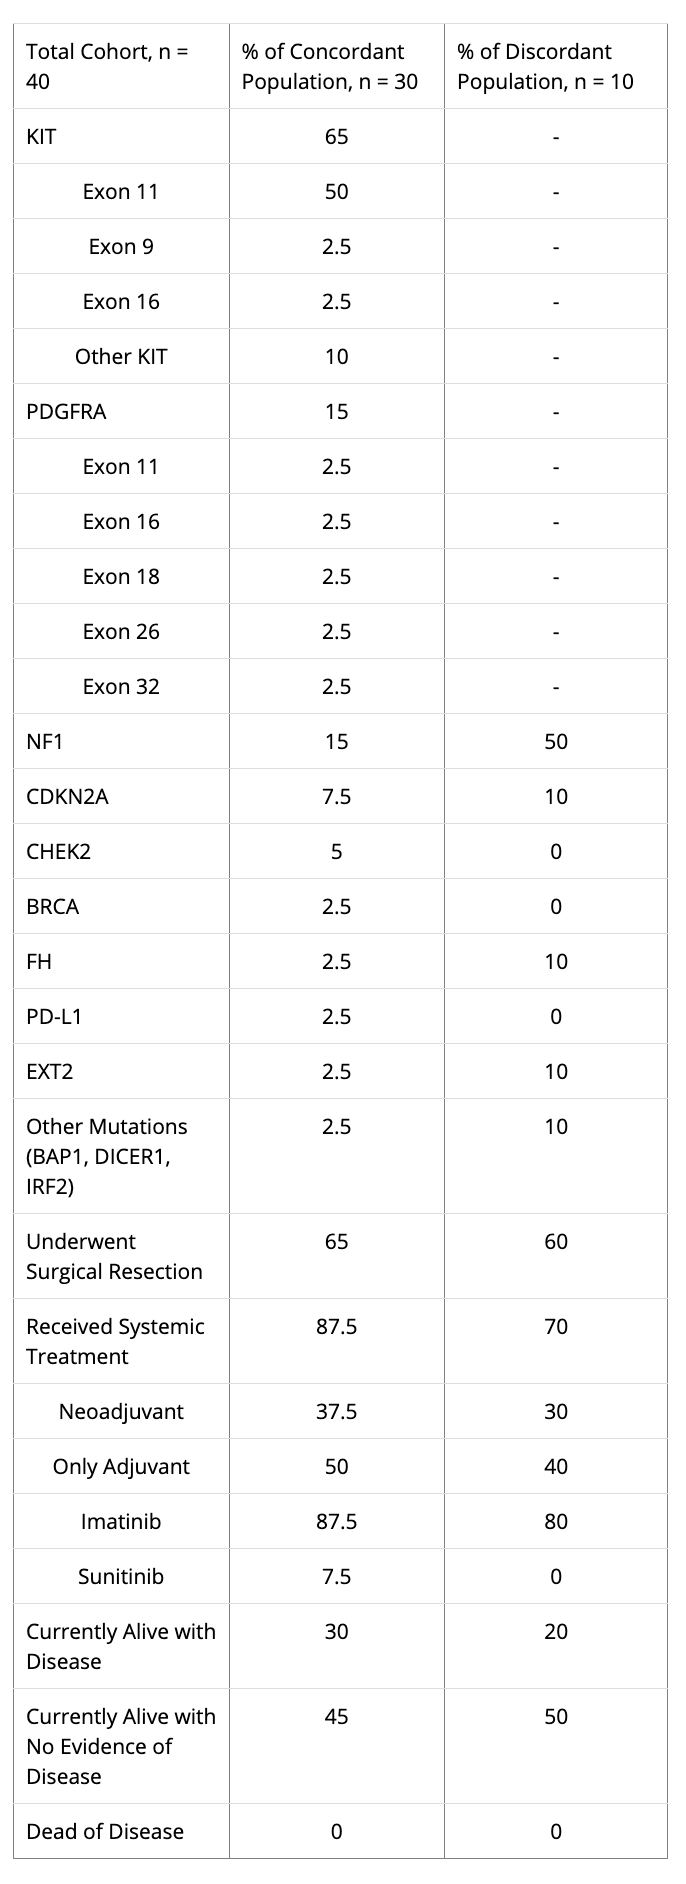Select the KIT row label

(x=42, y=136)
